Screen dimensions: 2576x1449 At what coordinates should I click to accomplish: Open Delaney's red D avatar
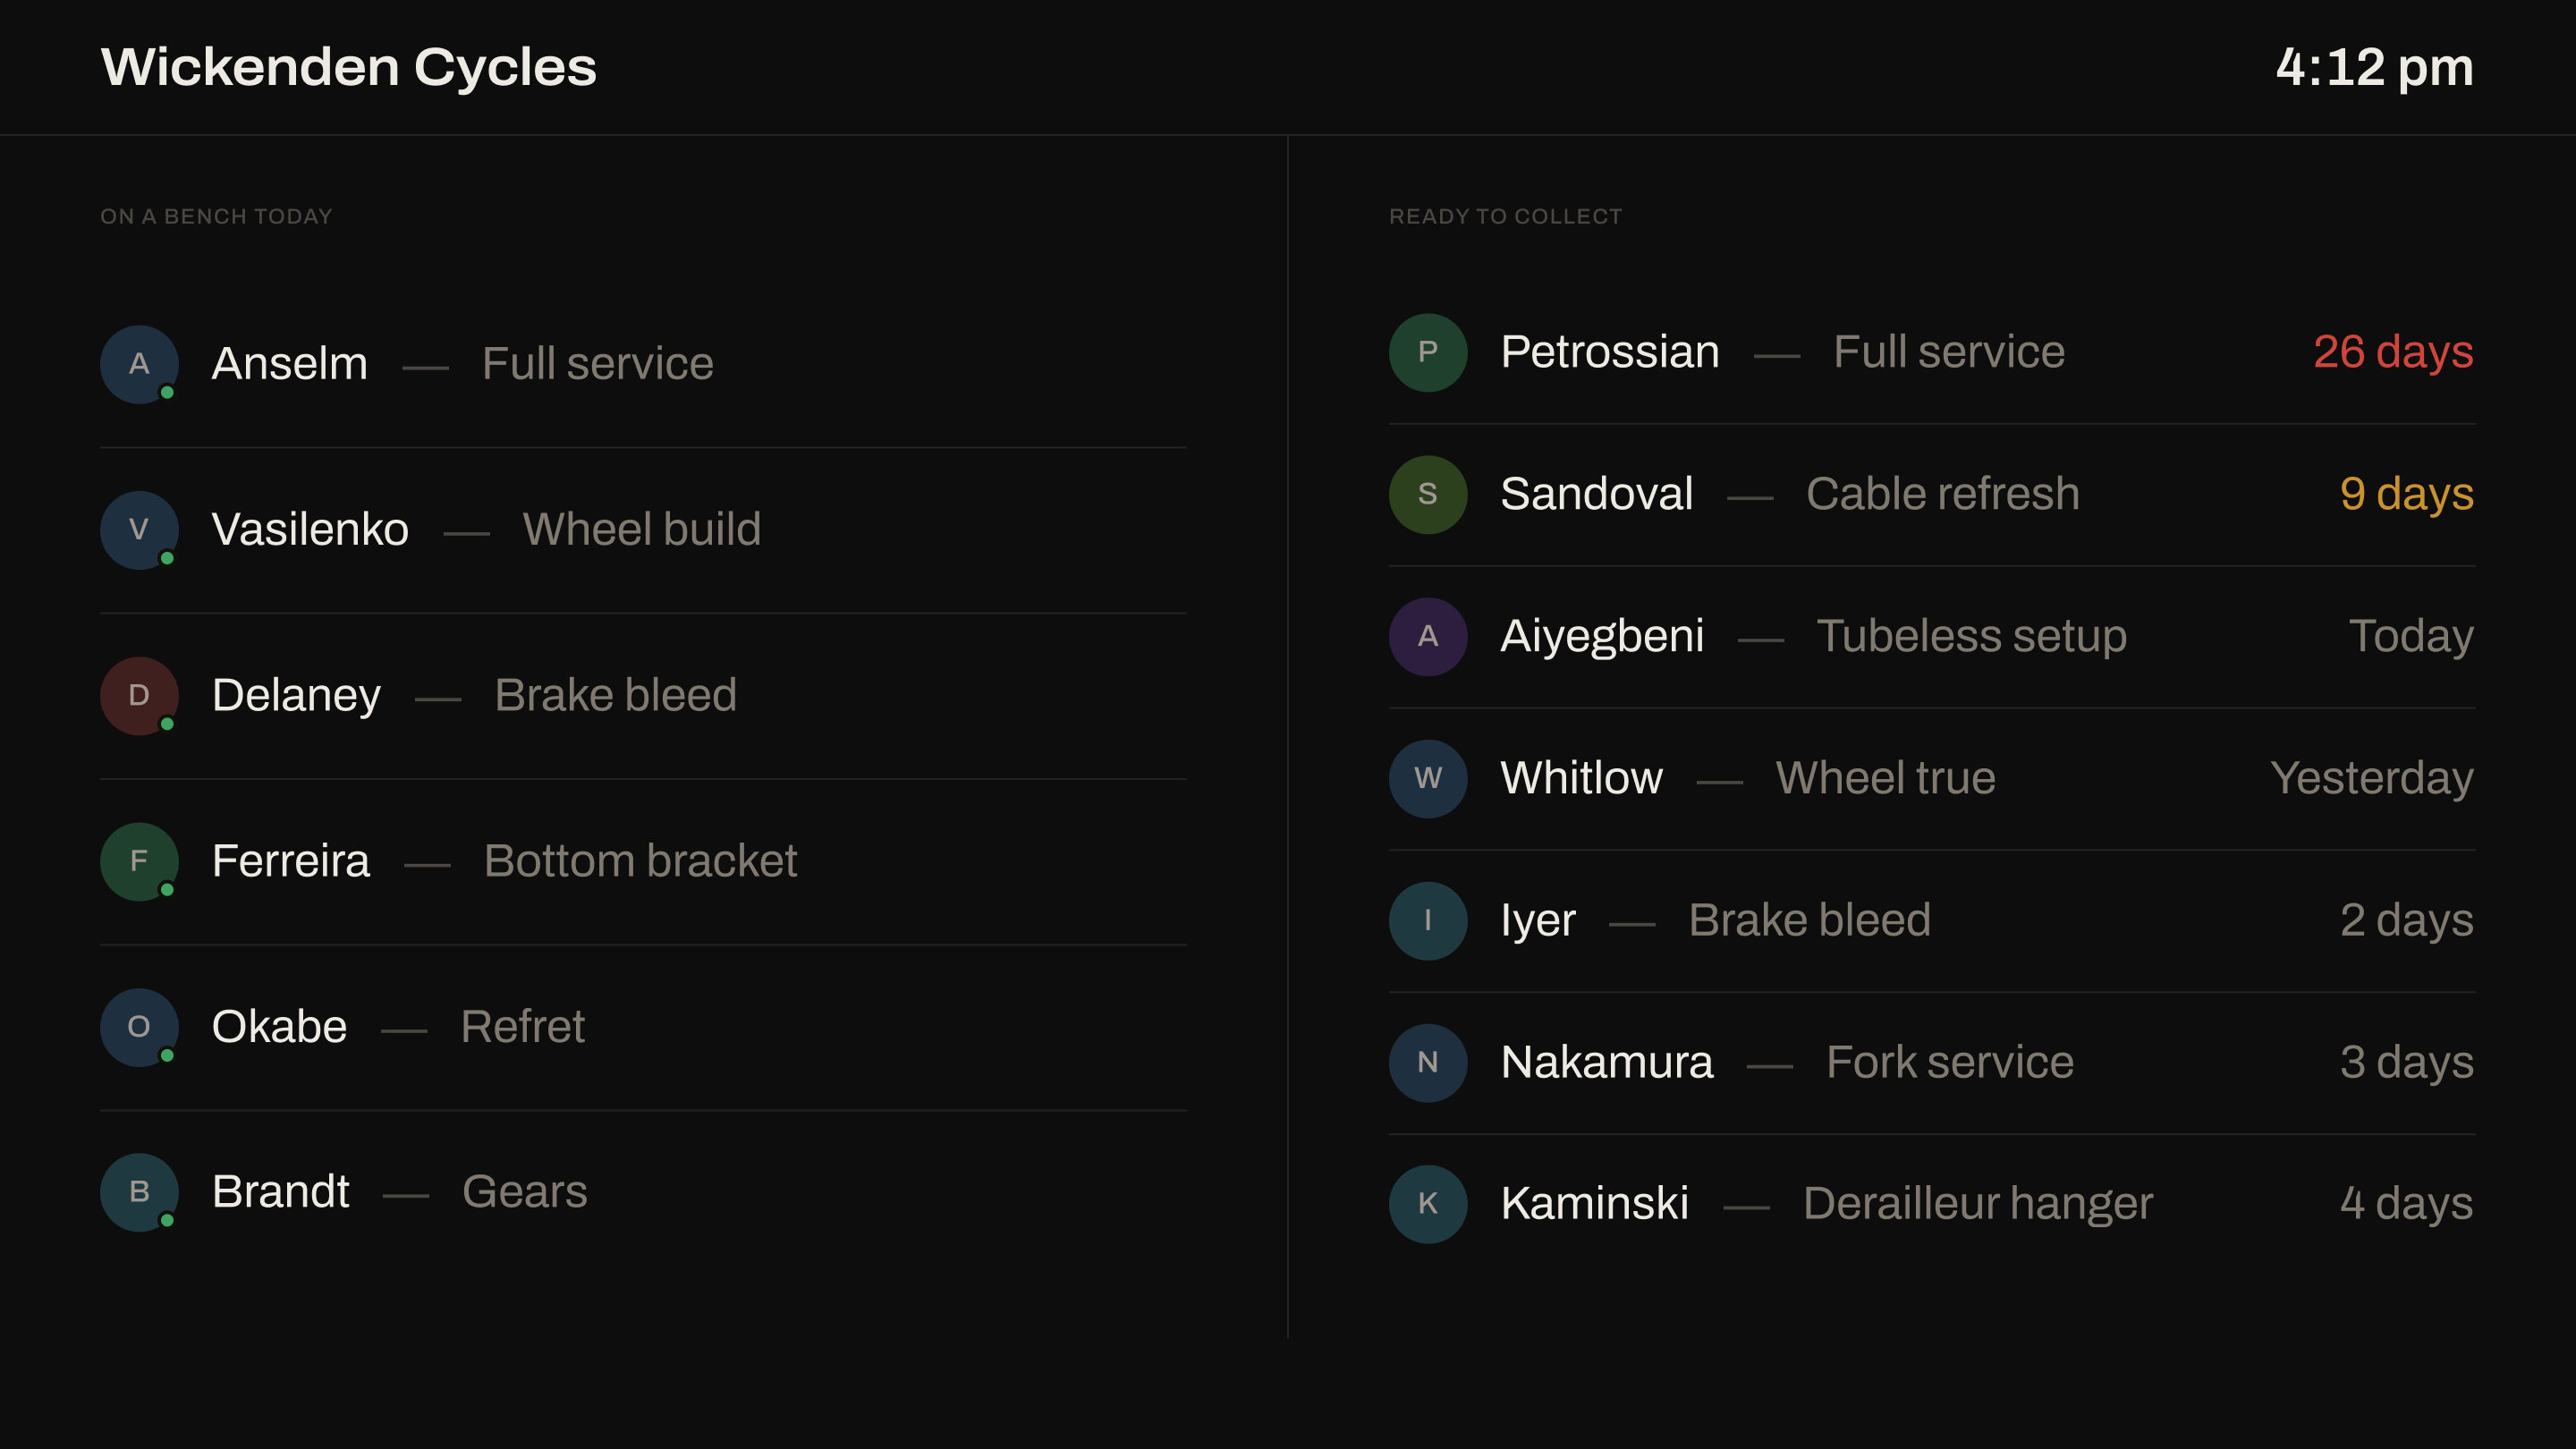139,696
